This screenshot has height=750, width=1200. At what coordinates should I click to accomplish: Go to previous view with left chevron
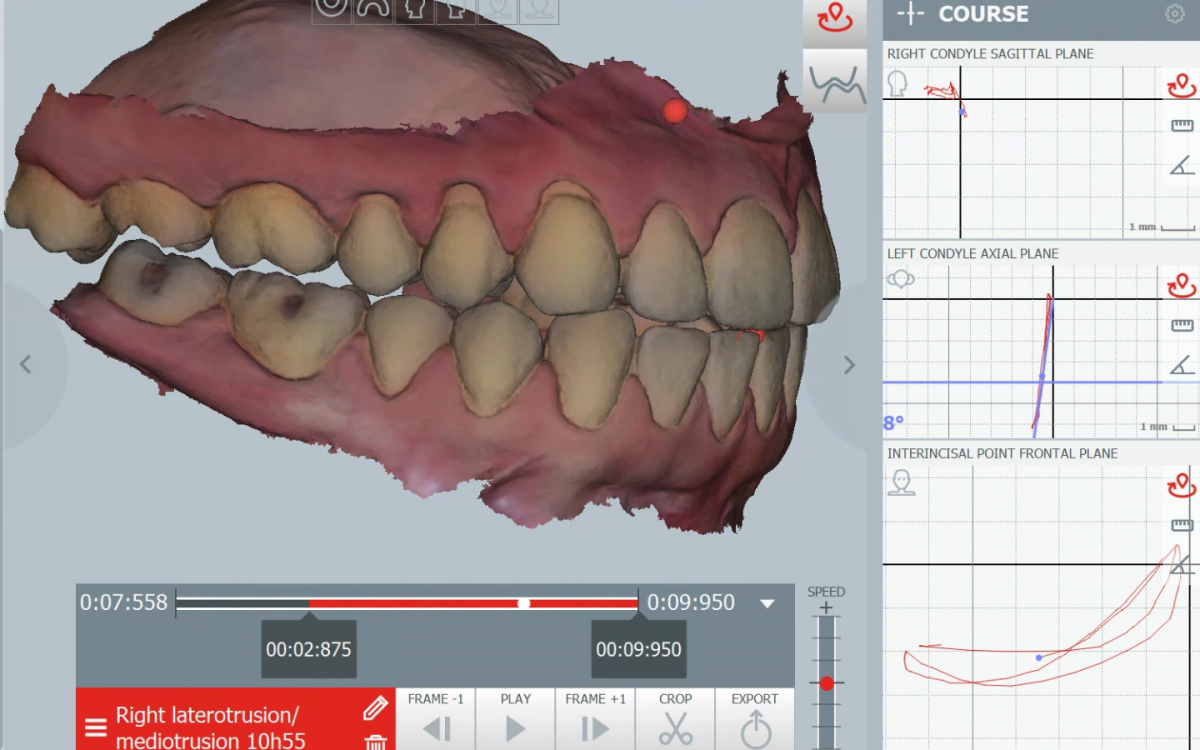click(26, 365)
